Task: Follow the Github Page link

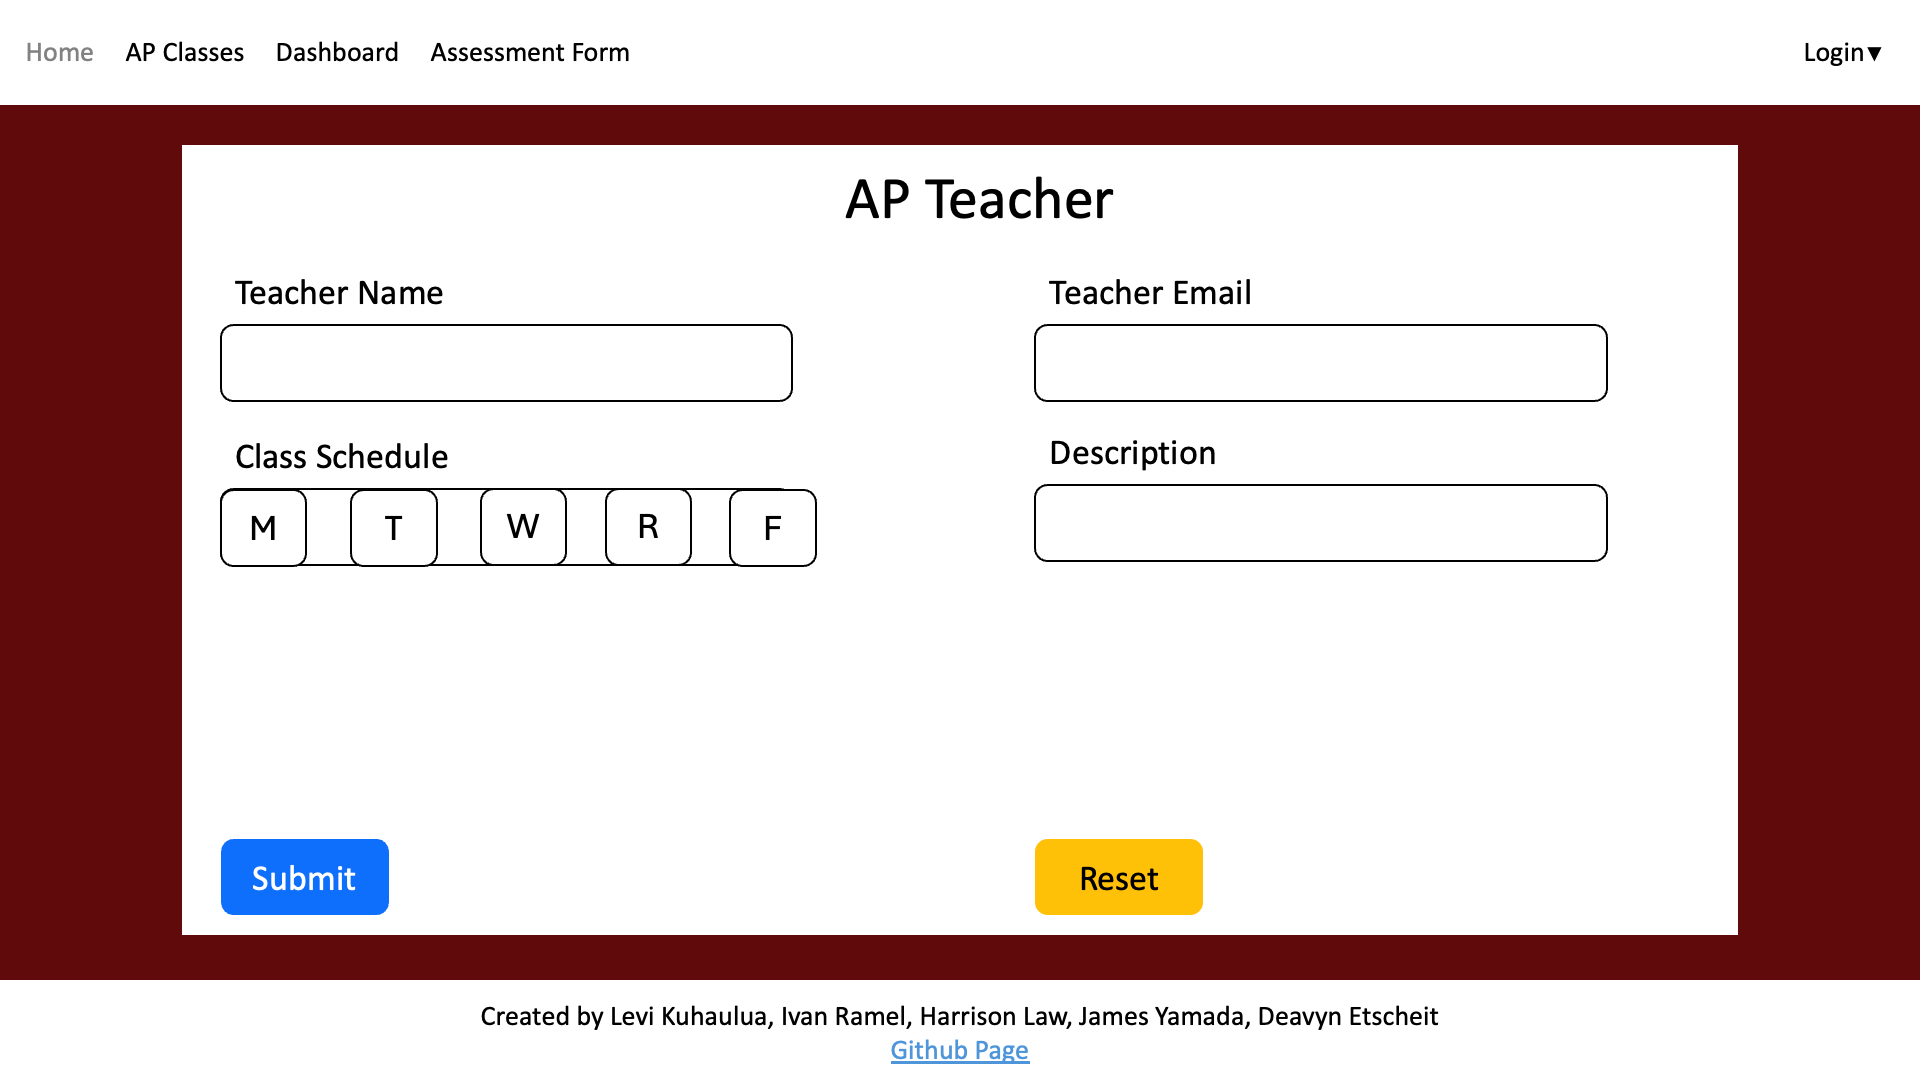Action: (x=959, y=1050)
